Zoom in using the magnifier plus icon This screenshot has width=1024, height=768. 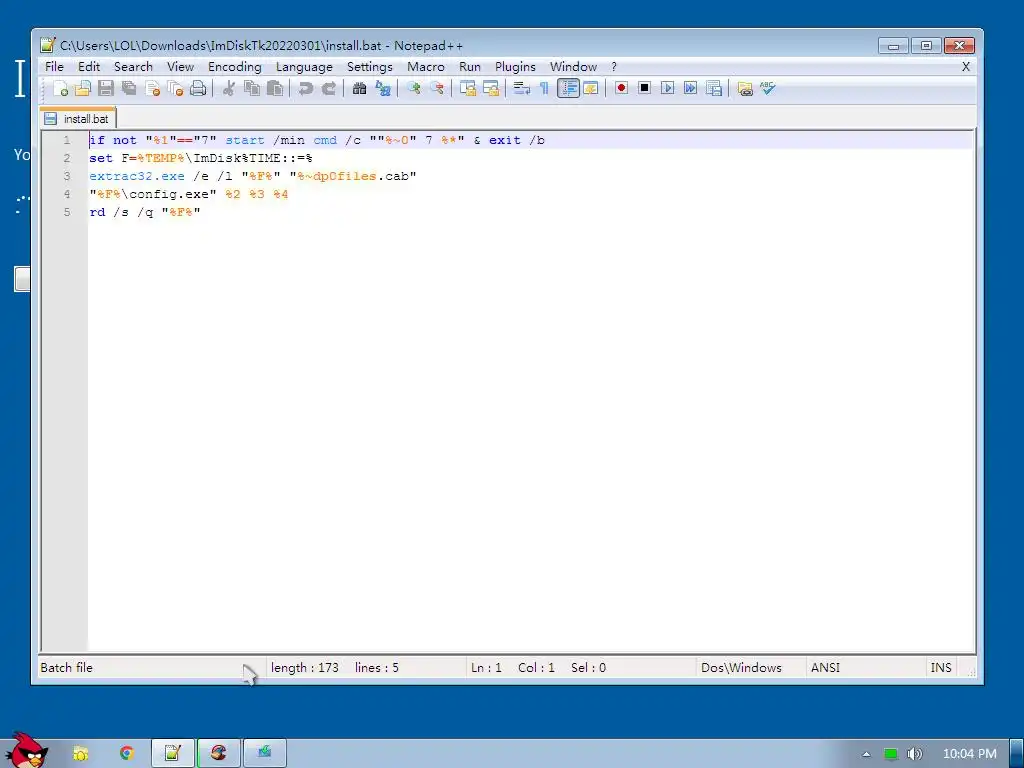click(413, 88)
